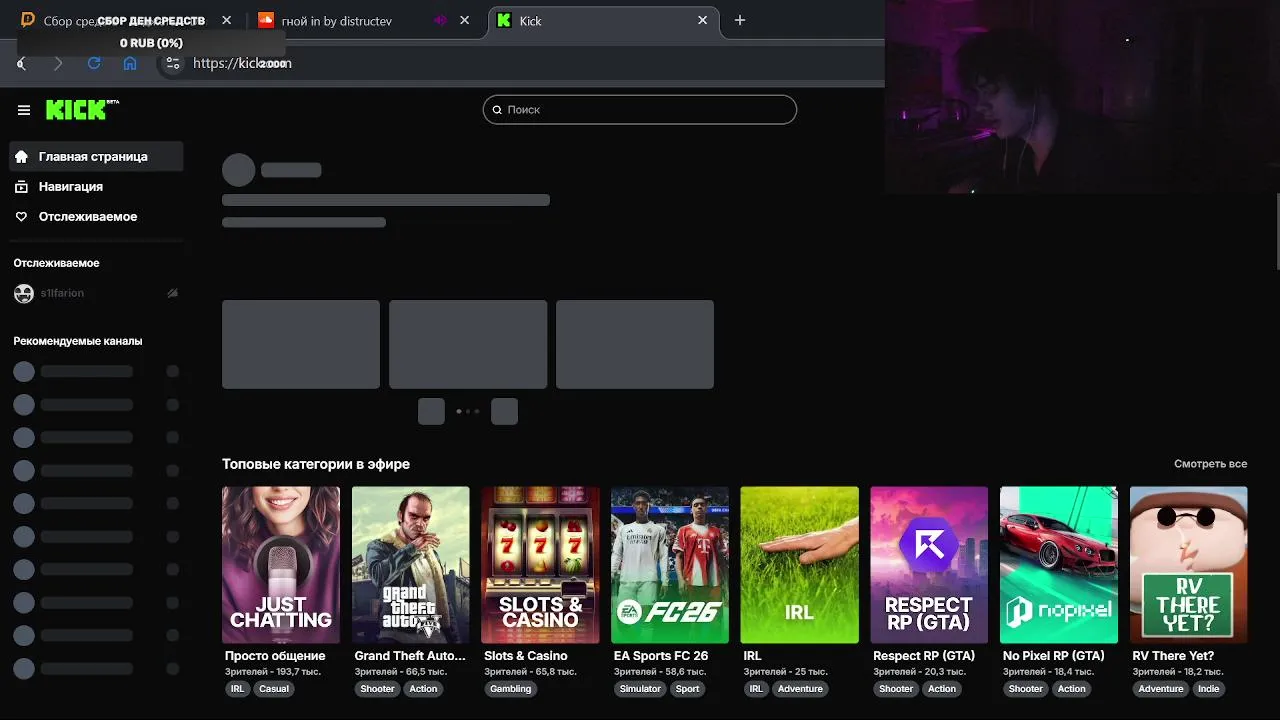Focus the Поиск search field
The width and height of the screenshot is (1280, 720).
pos(640,110)
